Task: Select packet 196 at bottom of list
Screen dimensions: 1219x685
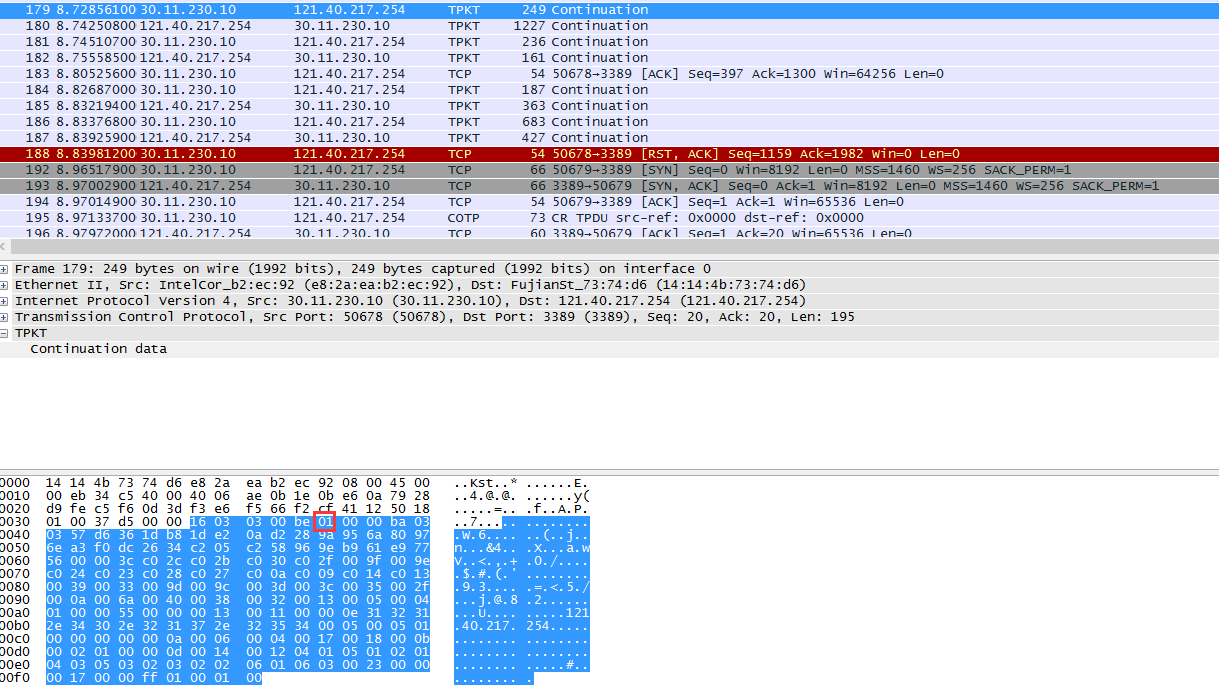Action: pyautogui.click(x=609, y=232)
